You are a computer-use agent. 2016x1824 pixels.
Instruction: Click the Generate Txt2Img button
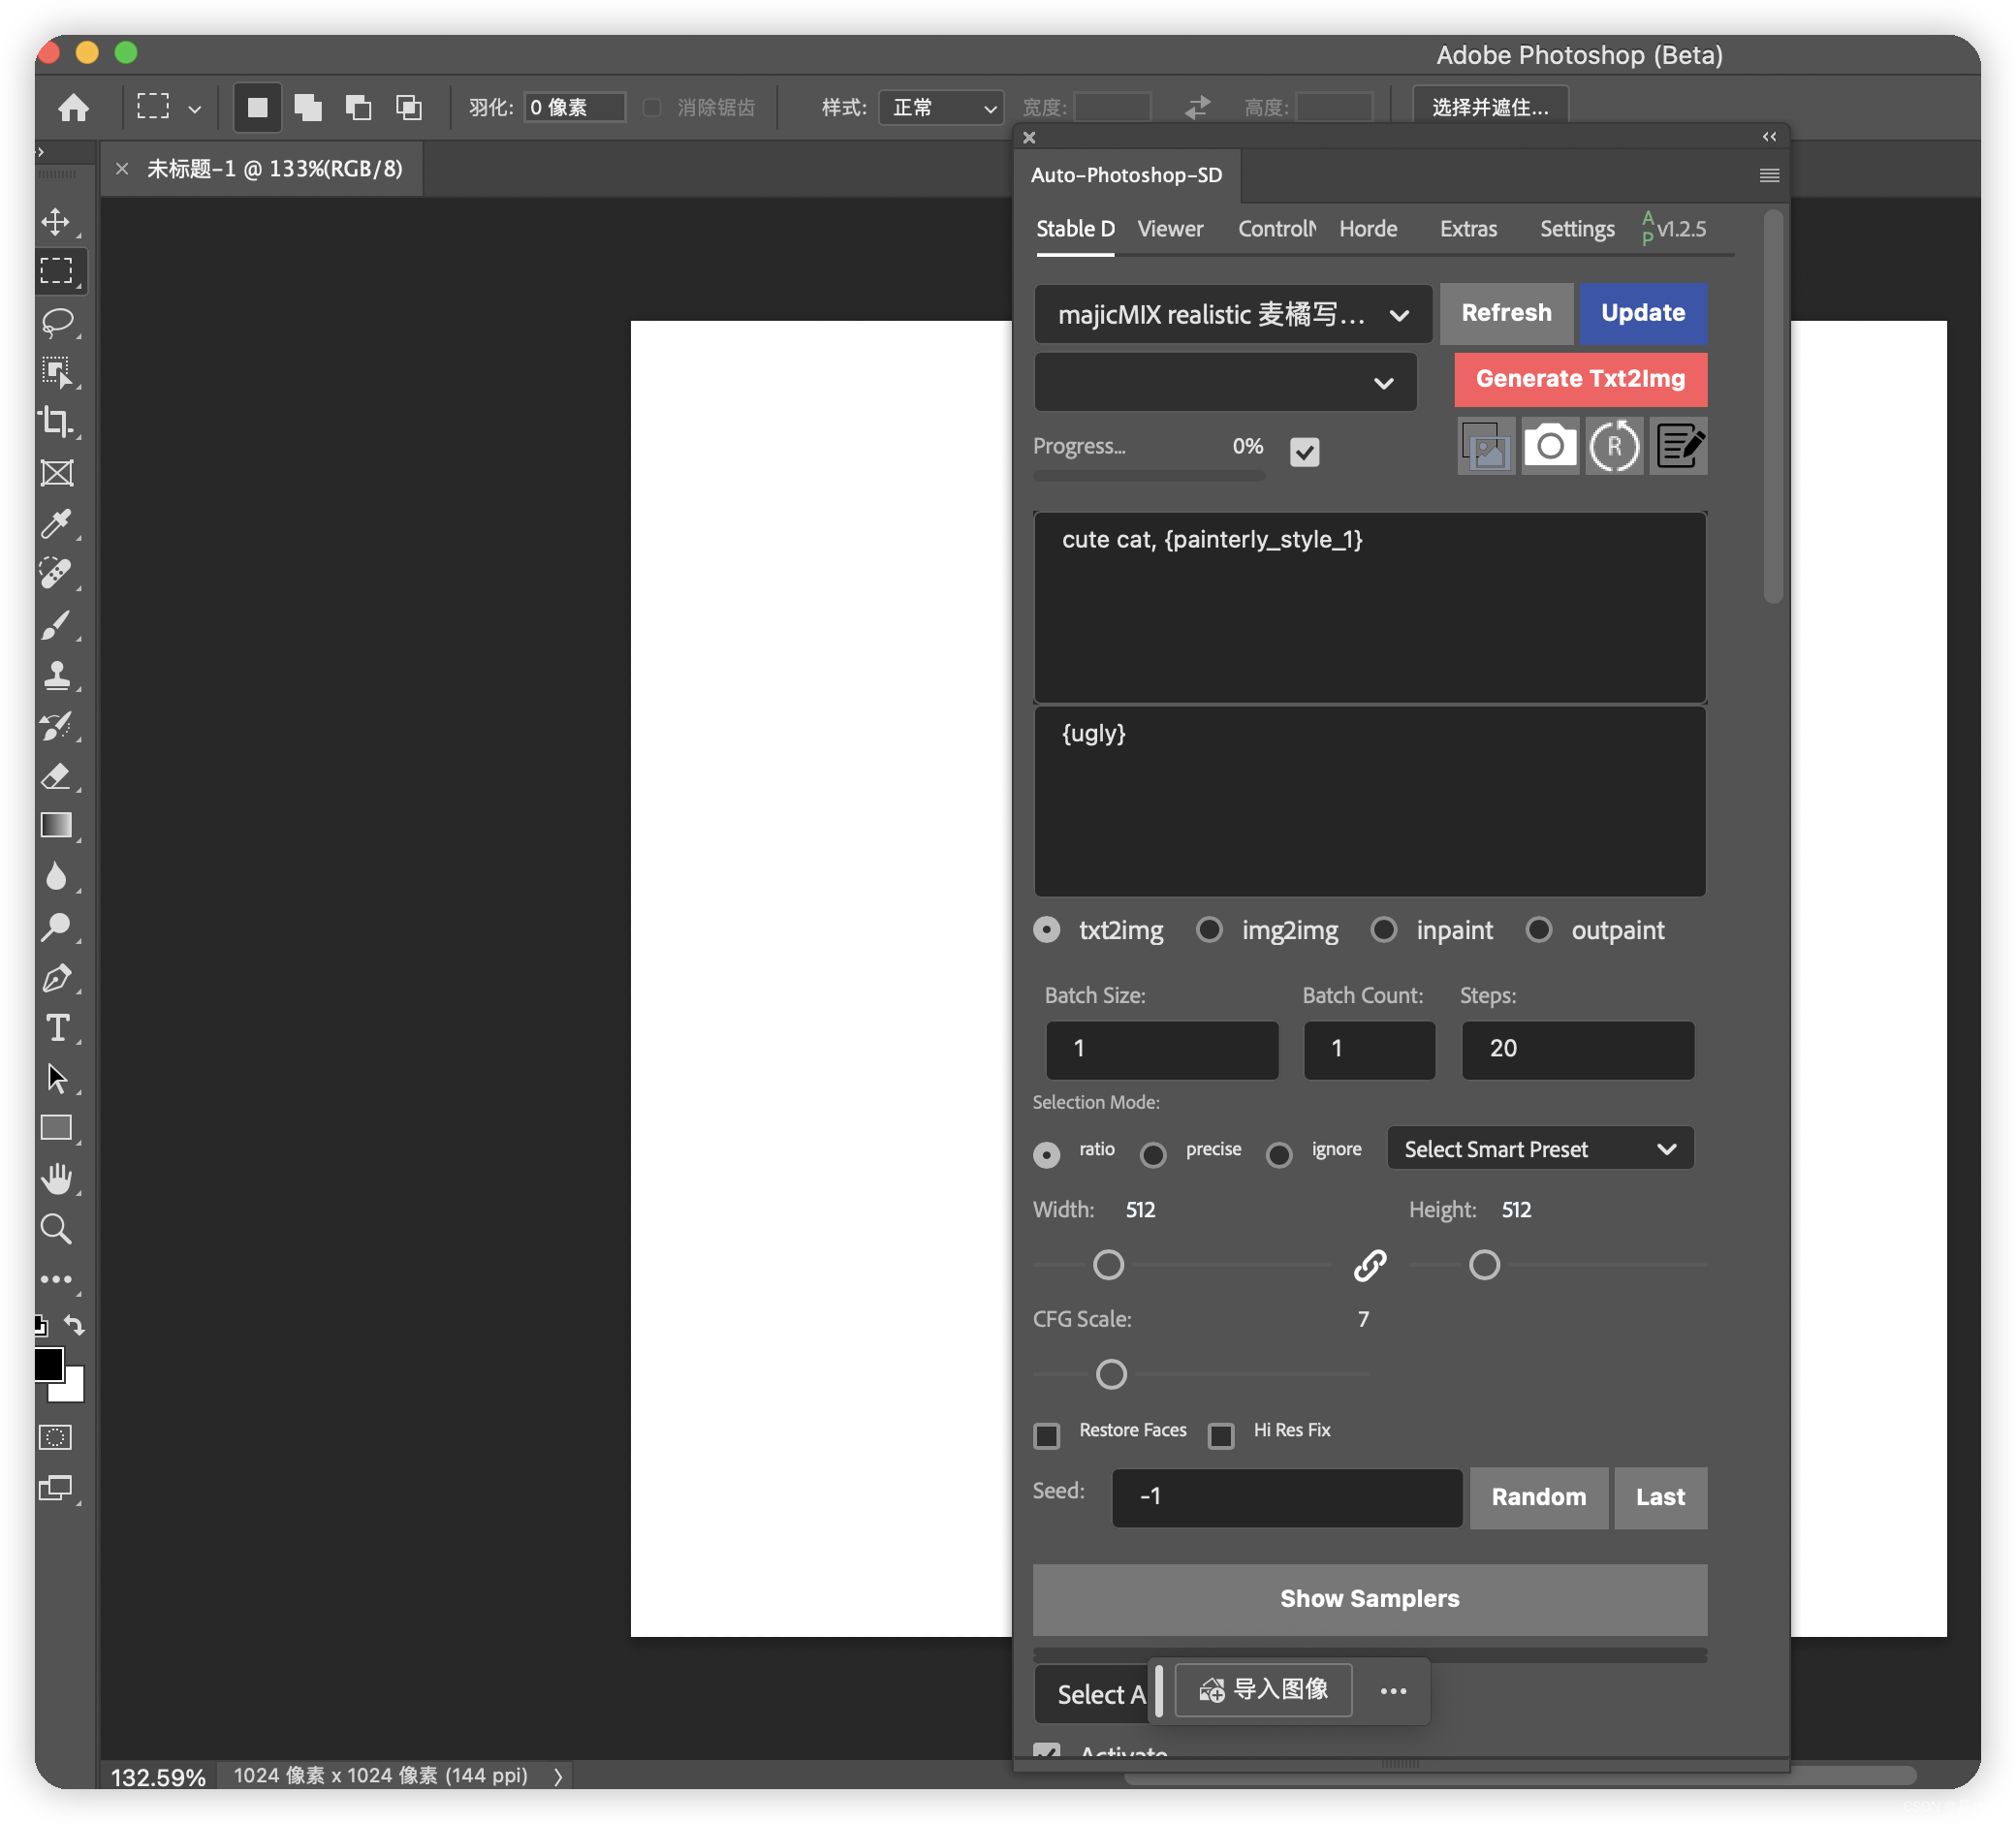tap(1580, 379)
